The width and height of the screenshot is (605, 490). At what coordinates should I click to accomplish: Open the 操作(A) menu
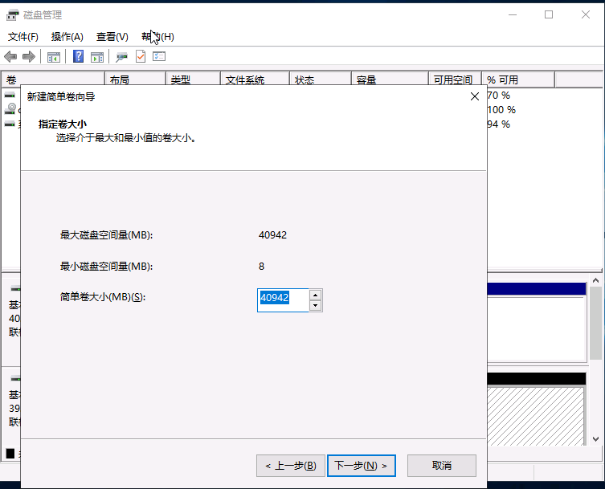point(67,36)
